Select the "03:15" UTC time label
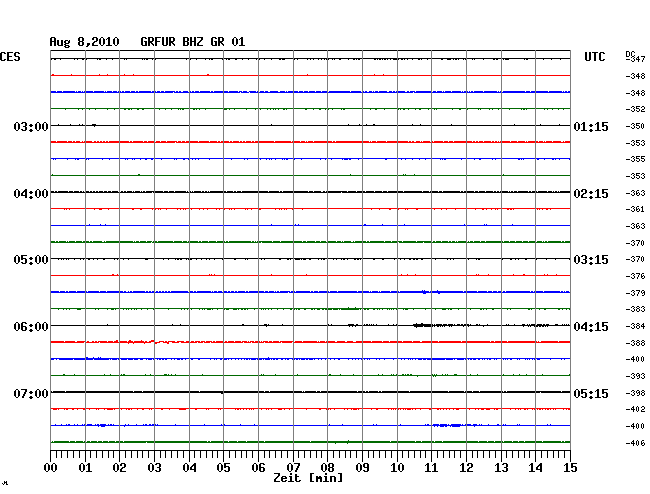The width and height of the screenshot is (650, 494). pyautogui.click(x=591, y=260)
